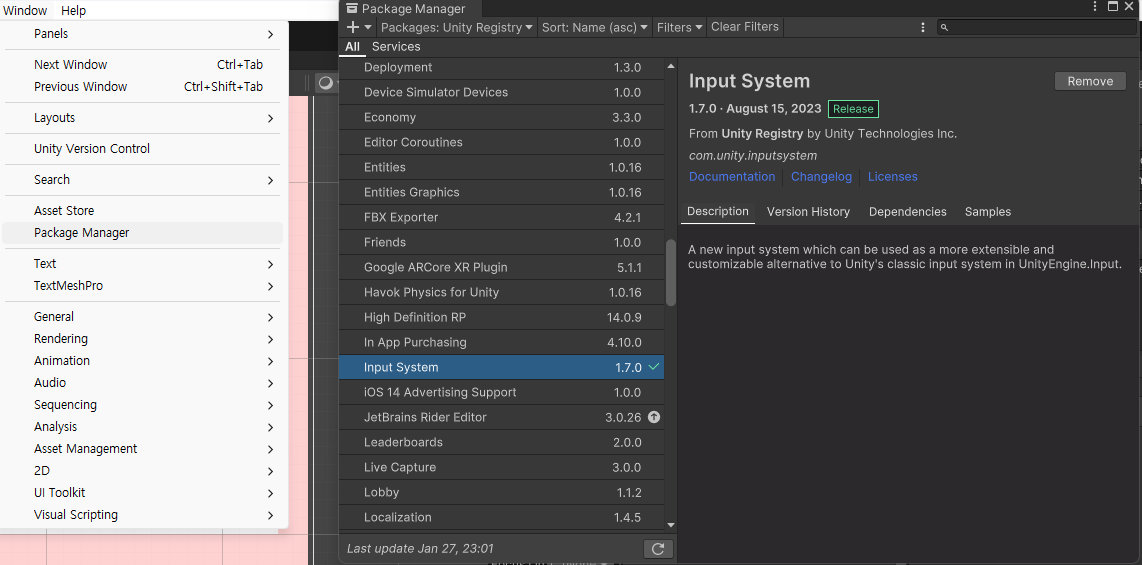The height and width of the screenshot is (565, 1142).
Task: Select the Services tab
Action: click(x=395, y=47)
